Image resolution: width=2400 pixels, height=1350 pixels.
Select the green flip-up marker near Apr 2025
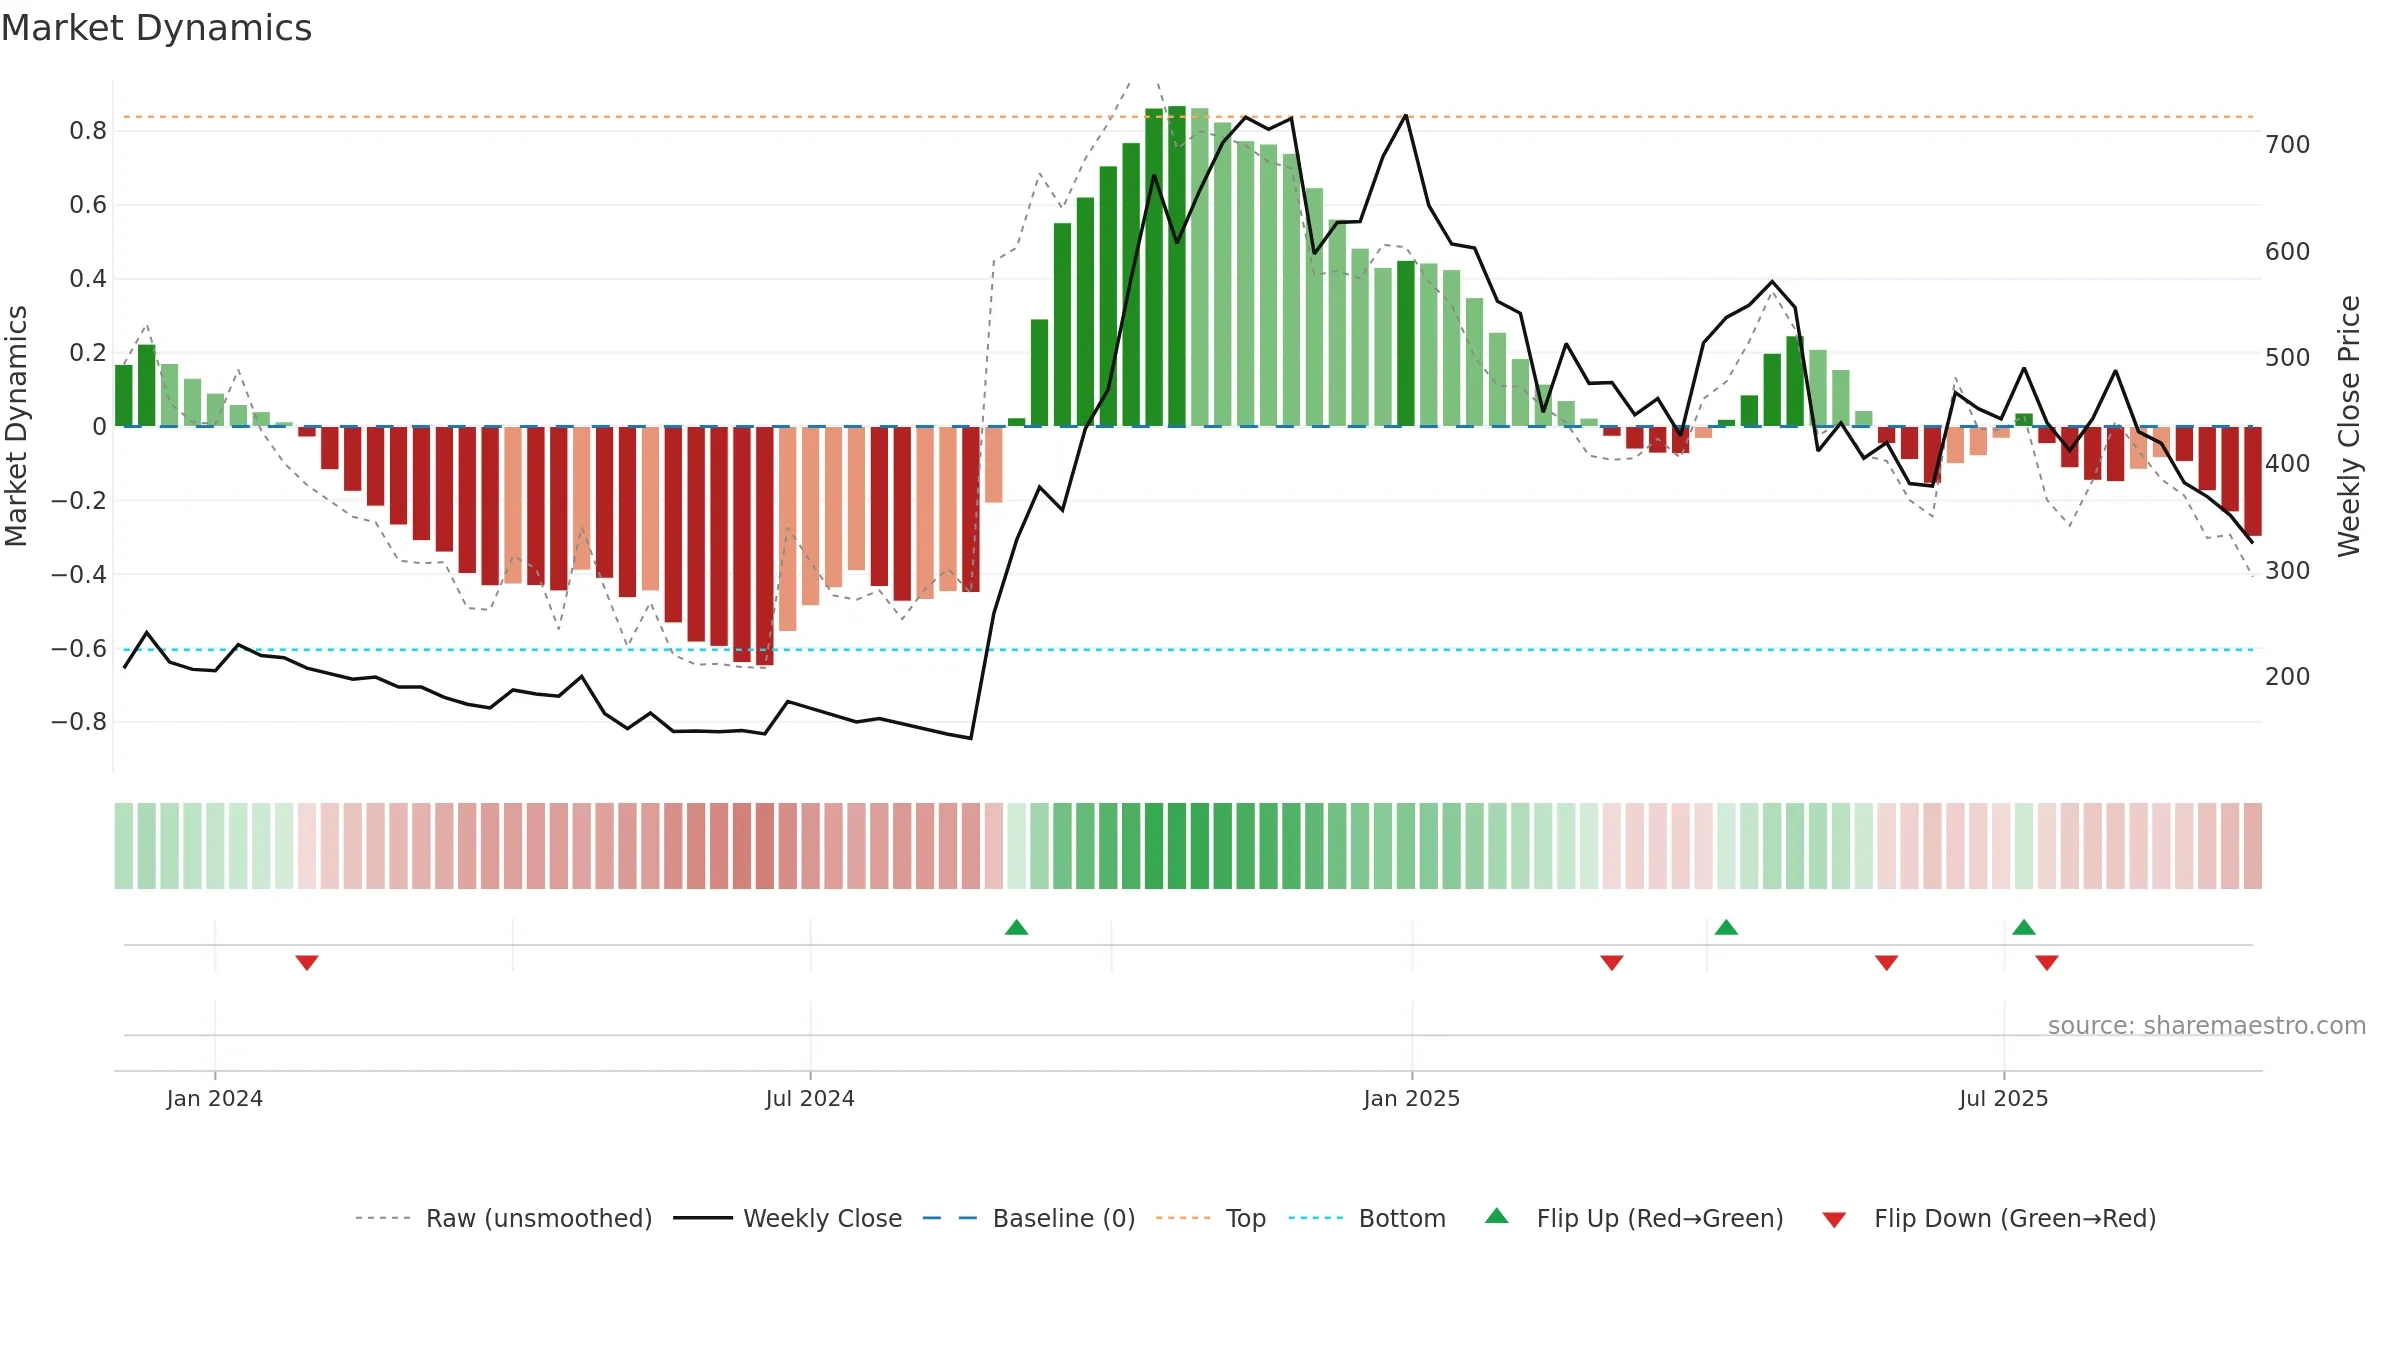[1726, 927]
